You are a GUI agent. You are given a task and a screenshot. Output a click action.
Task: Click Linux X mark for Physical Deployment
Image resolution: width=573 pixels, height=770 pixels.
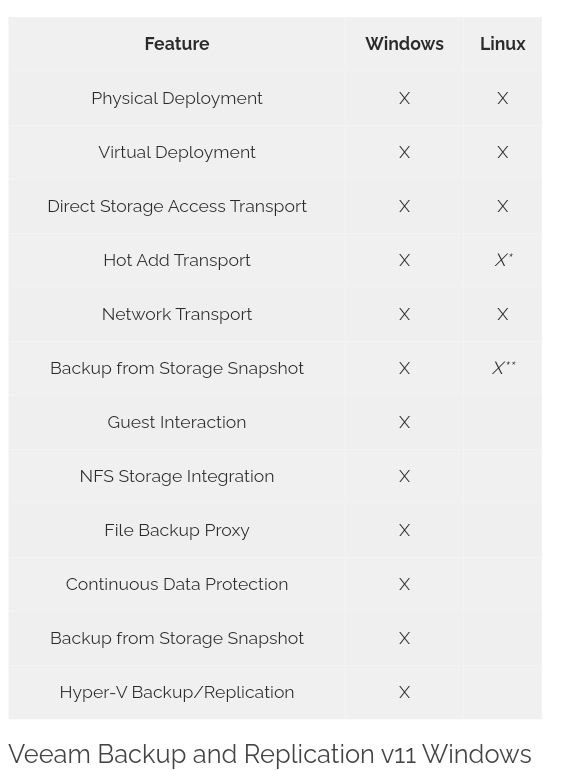[502, 98]
